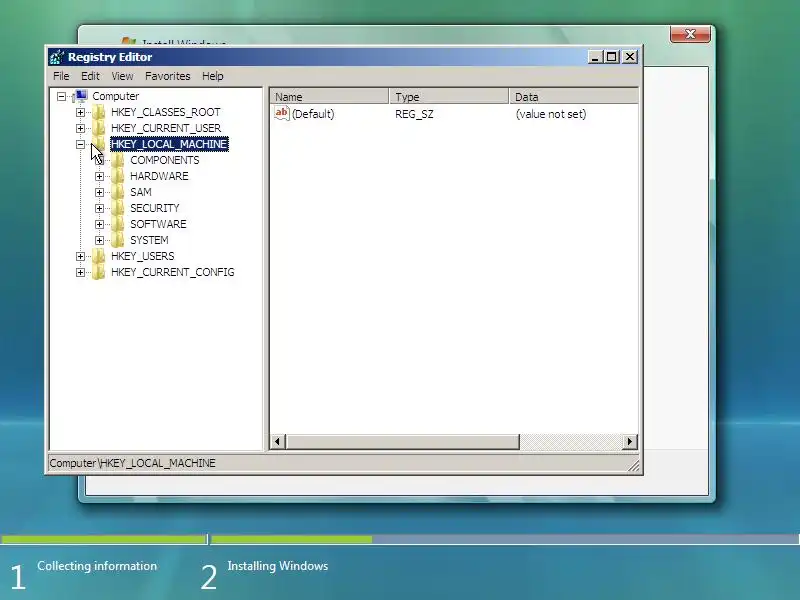This screenshot has height=600, width=800.
Task: Sort by the Name column header
Action: (329, 96)
